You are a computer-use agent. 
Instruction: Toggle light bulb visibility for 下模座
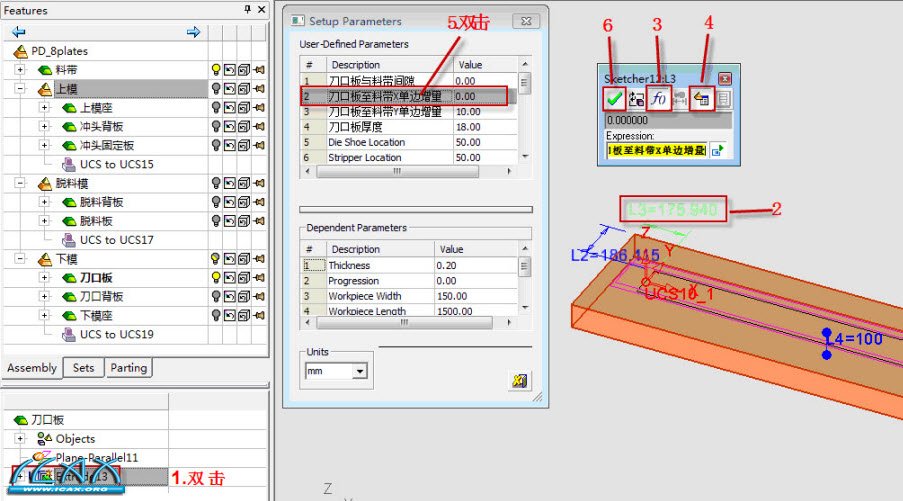coord(216,315)
